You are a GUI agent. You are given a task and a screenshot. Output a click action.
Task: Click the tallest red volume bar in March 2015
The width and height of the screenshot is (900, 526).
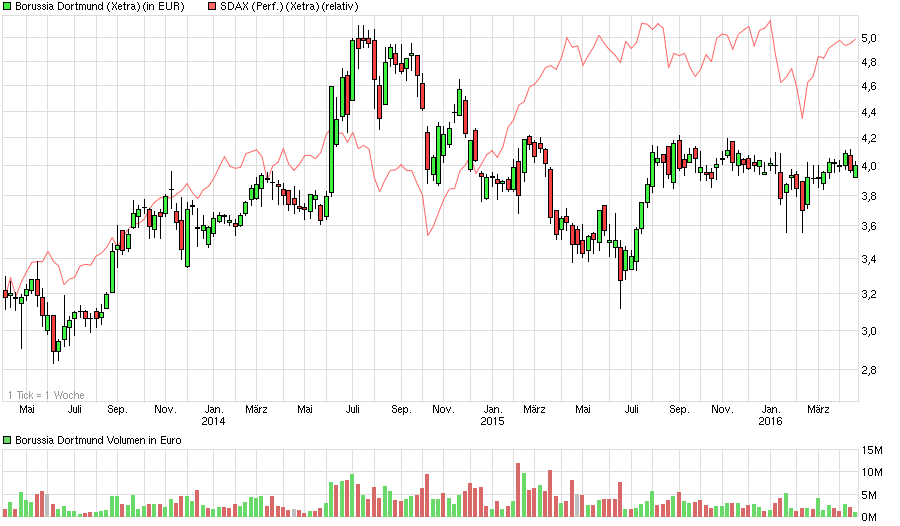tap(549, 494)
